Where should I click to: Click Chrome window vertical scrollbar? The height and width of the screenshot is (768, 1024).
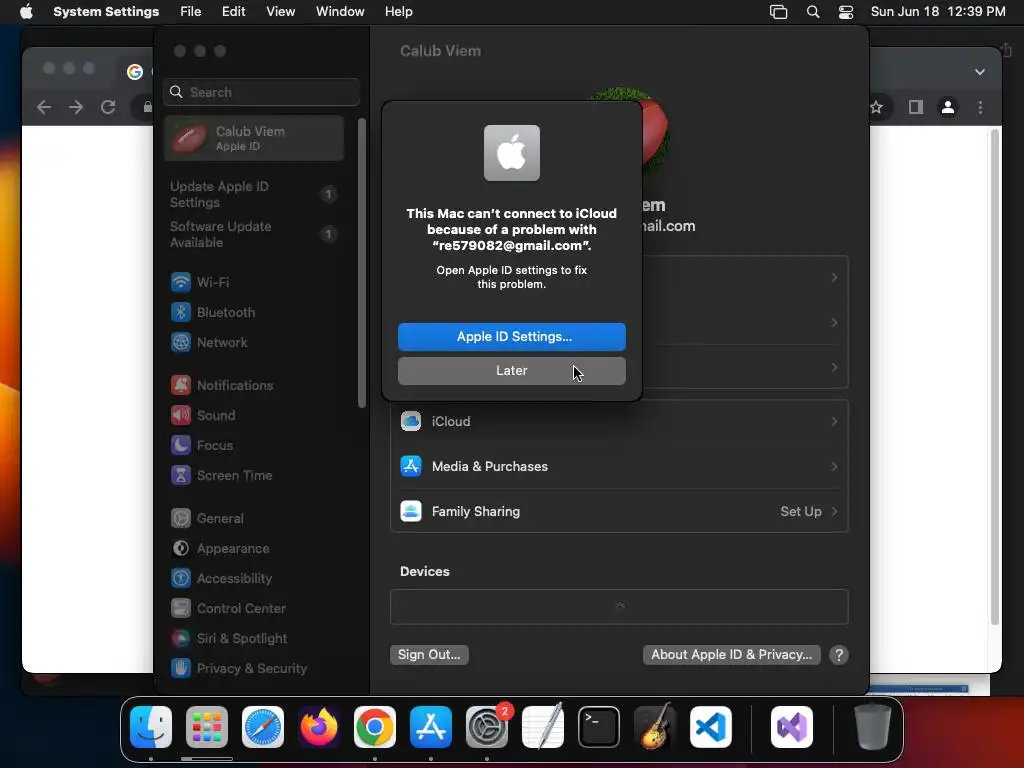click(x=995, y=377)
